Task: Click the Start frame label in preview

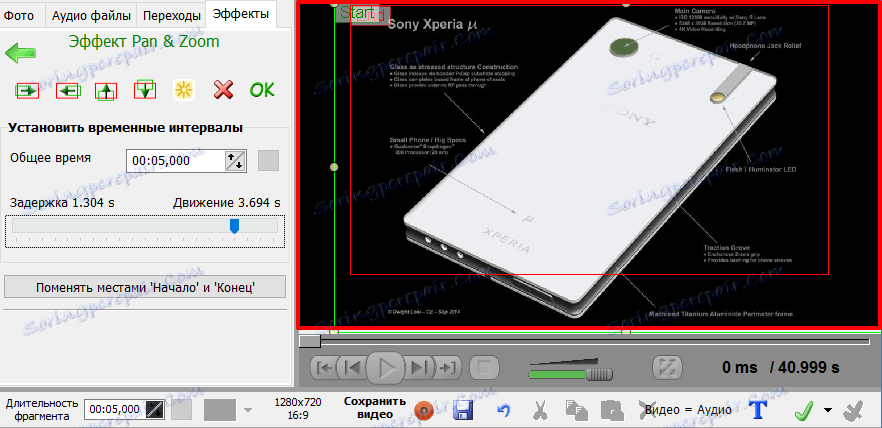Action: click(x=357, y=12)
